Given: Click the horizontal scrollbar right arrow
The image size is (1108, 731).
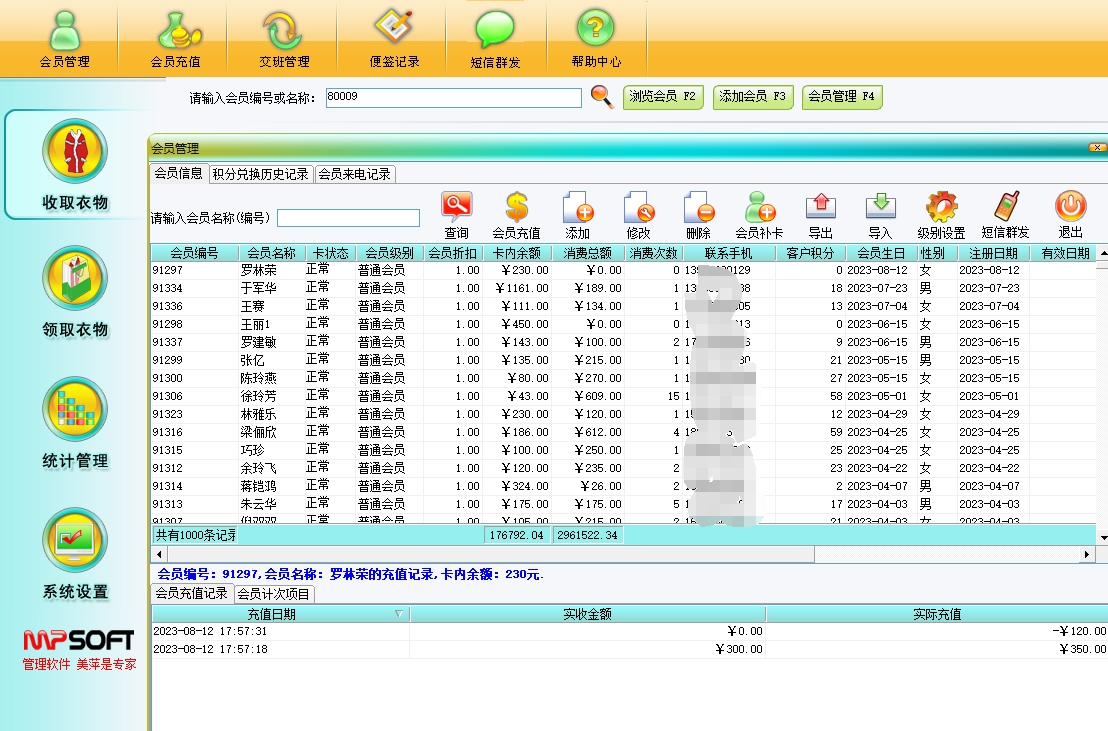Looking at the screenshot, I should pos(1087,554).
